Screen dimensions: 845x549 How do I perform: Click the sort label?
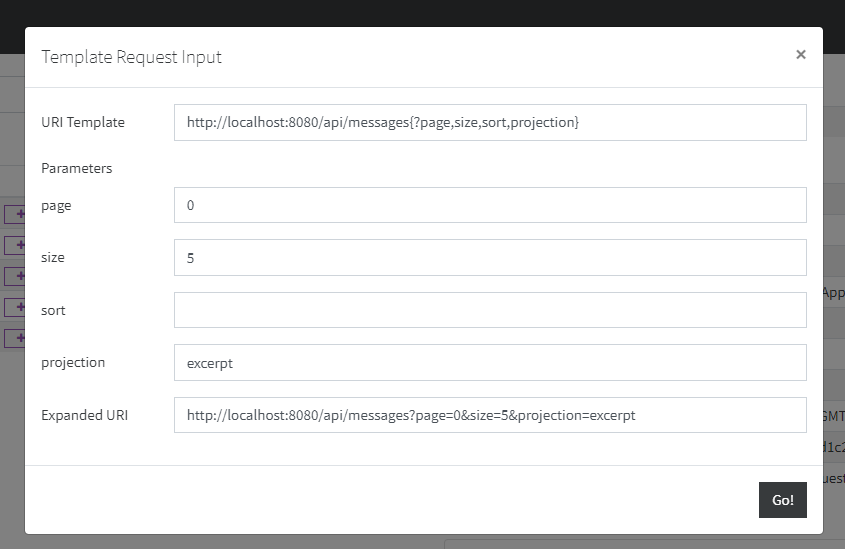(53, 310)
